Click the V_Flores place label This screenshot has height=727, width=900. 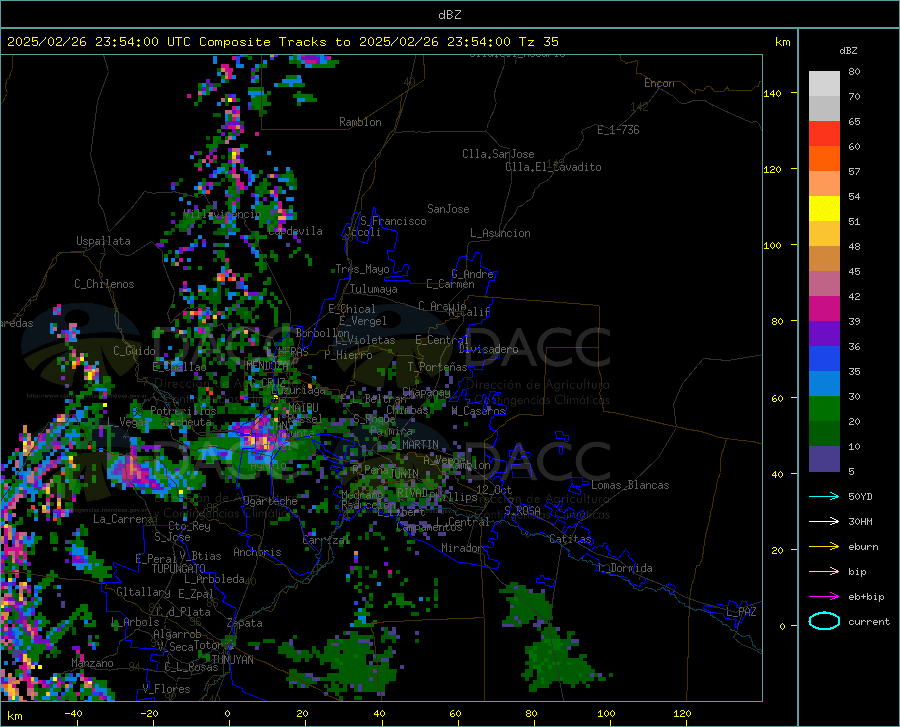166,689
